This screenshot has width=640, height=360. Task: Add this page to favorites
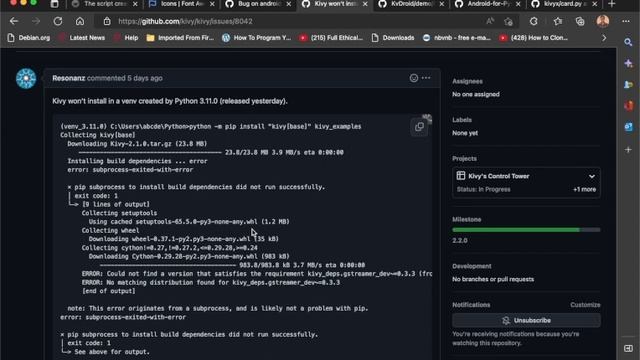point(509,22)
